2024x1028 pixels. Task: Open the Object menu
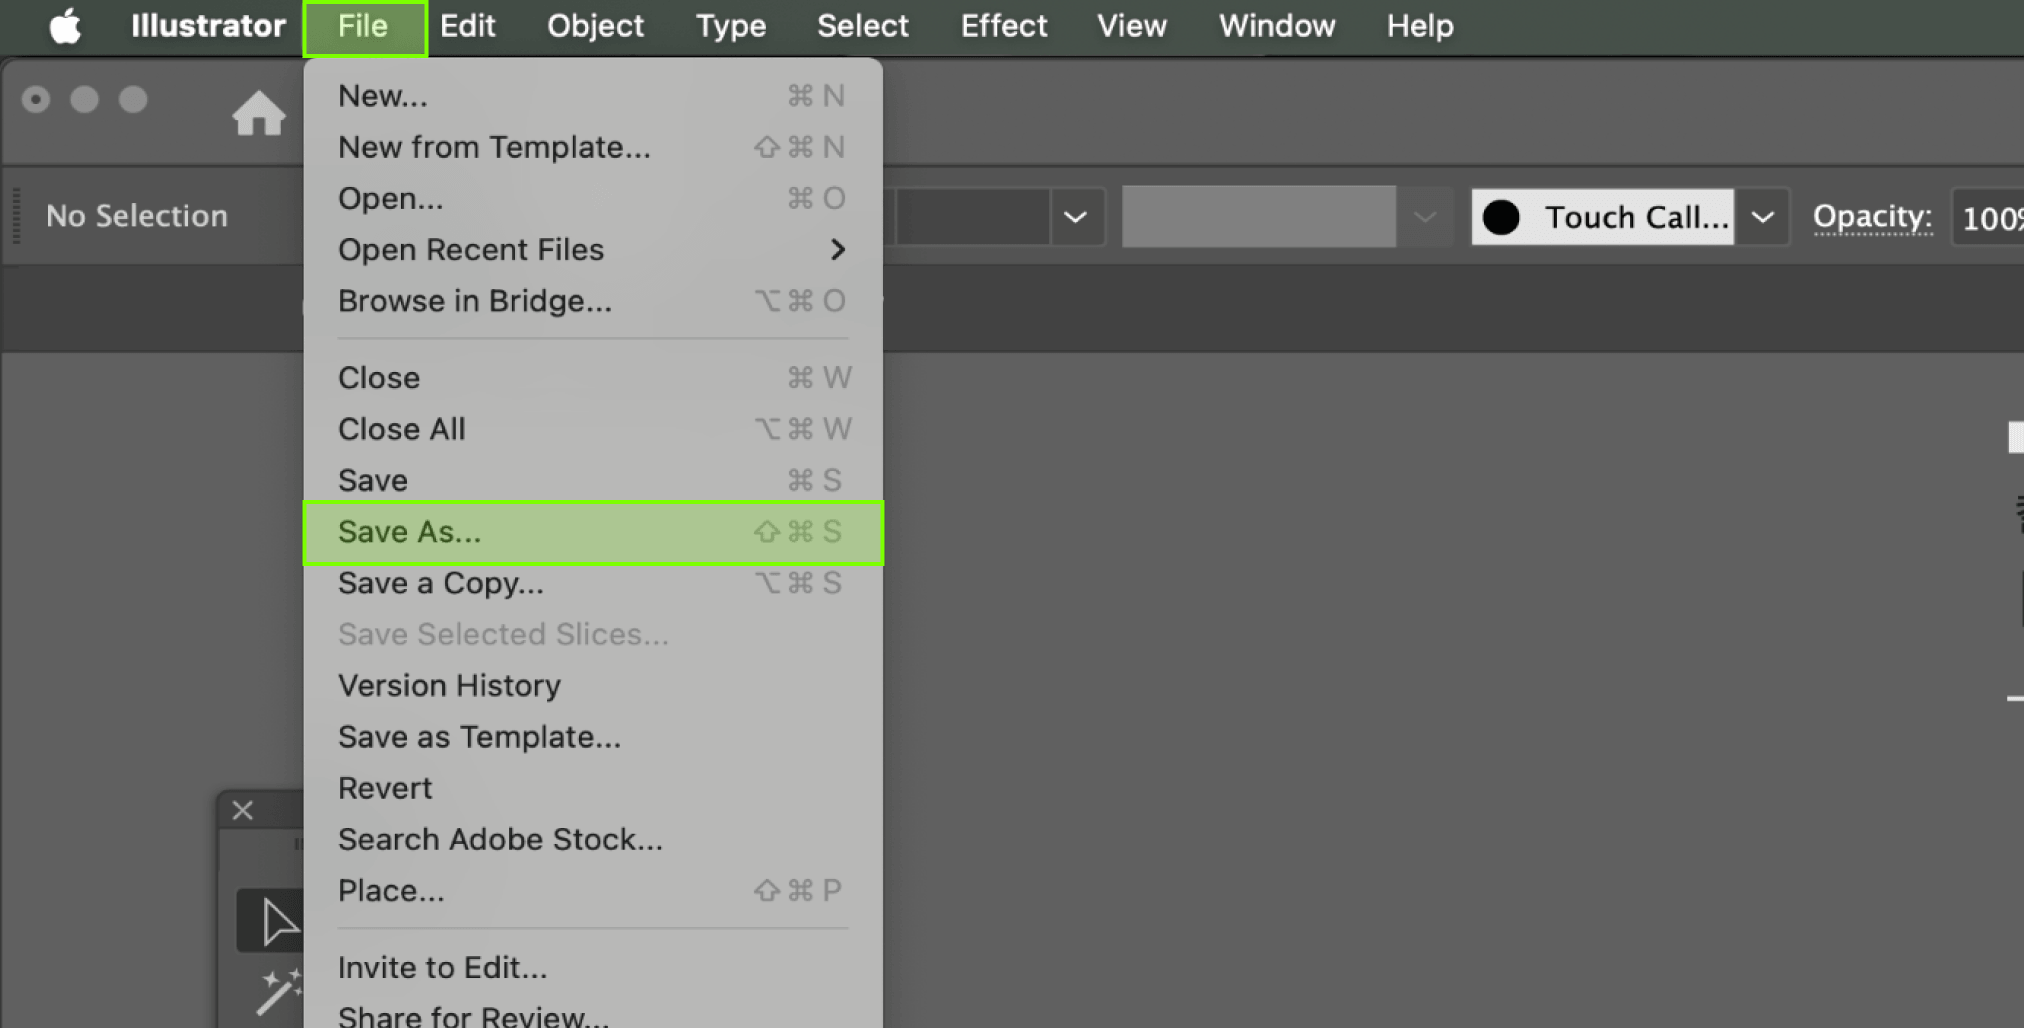coord(595,26)
